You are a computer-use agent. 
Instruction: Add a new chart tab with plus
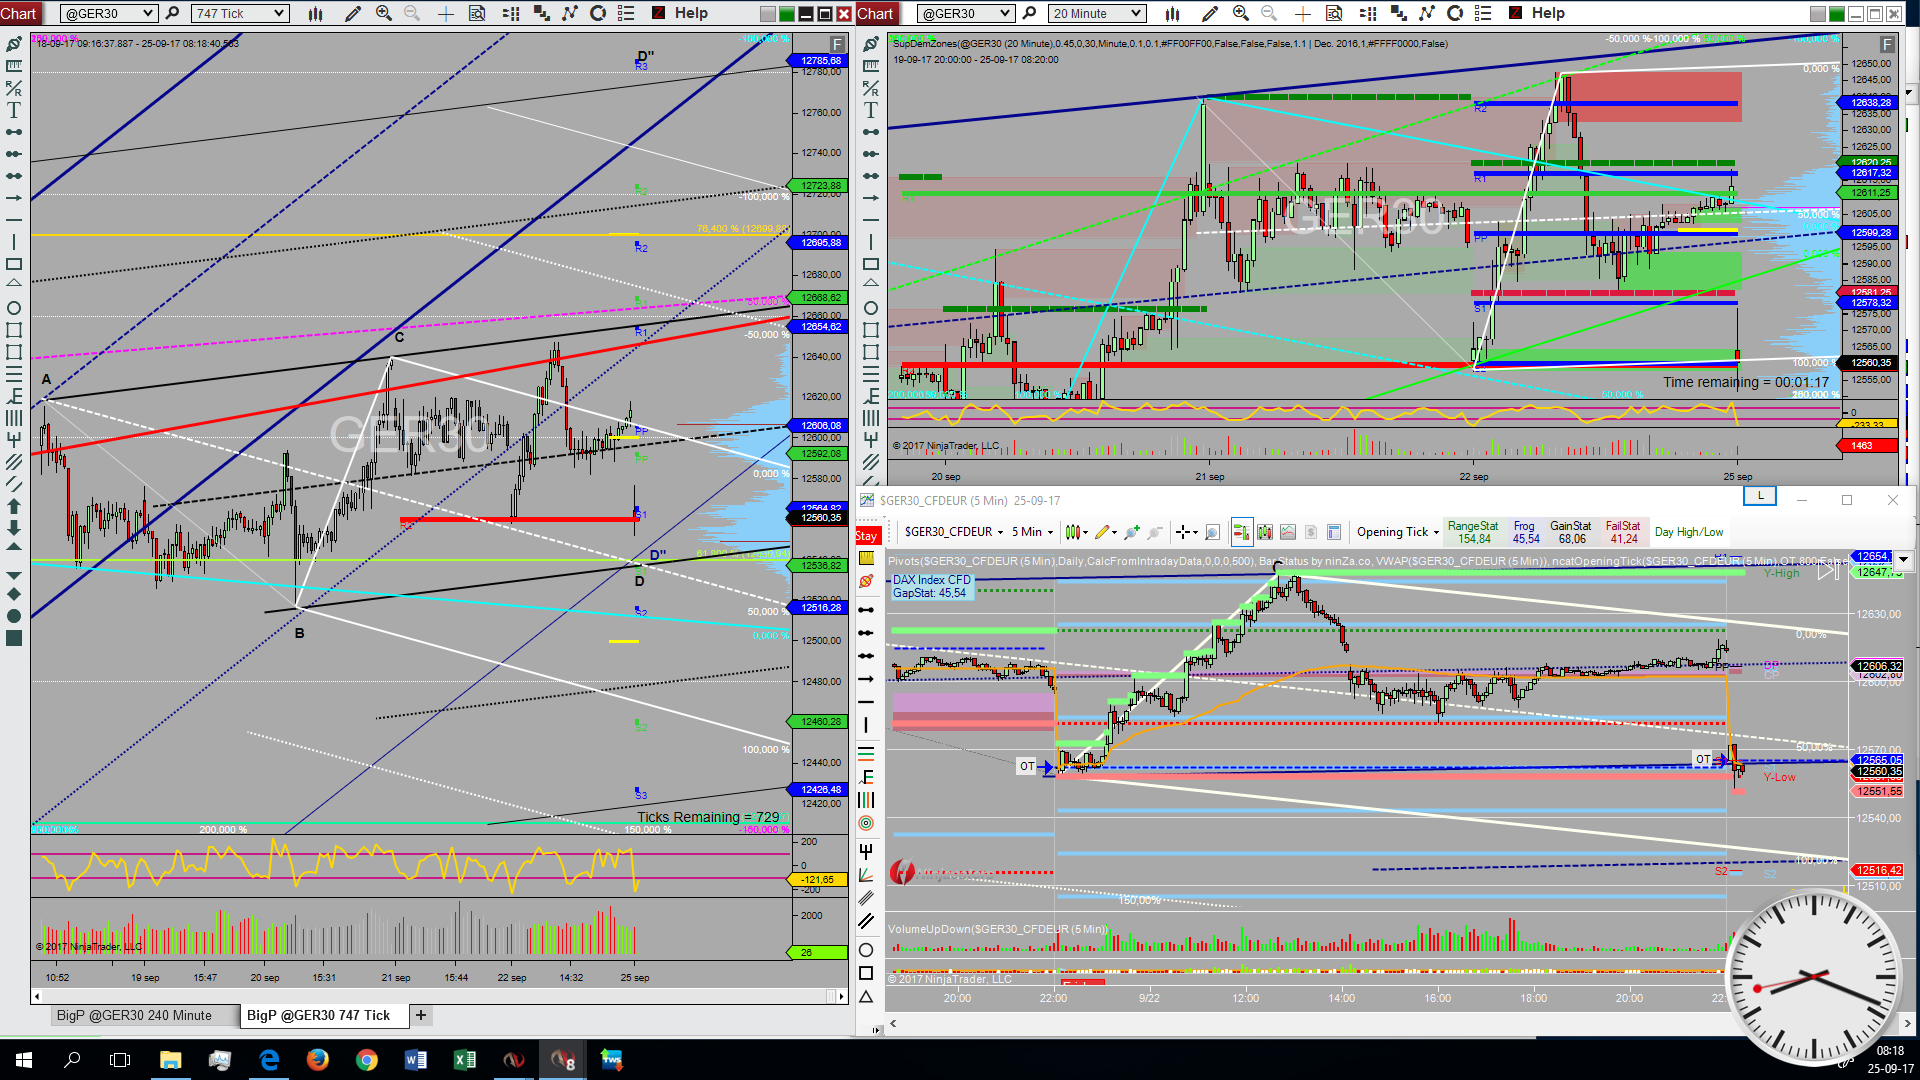(x=421, y=1015)
